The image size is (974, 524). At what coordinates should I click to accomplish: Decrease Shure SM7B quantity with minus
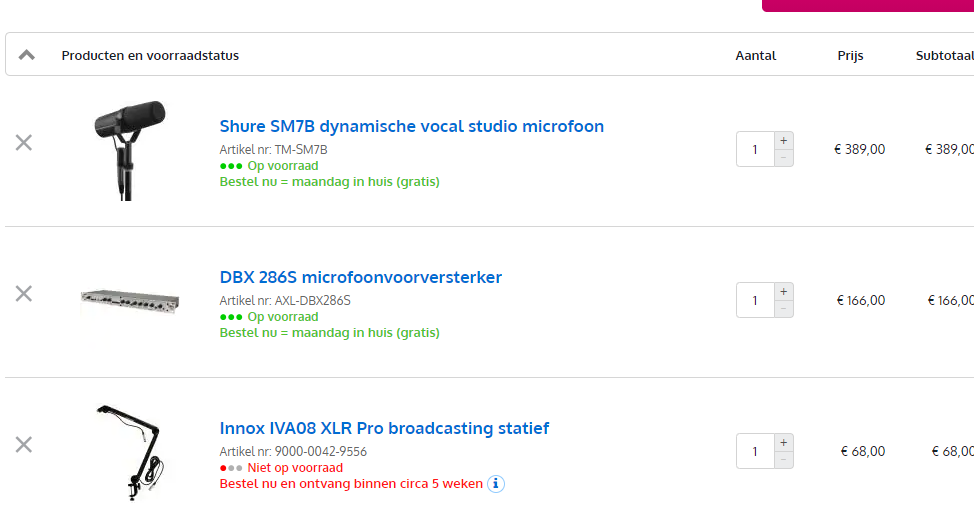783,158
